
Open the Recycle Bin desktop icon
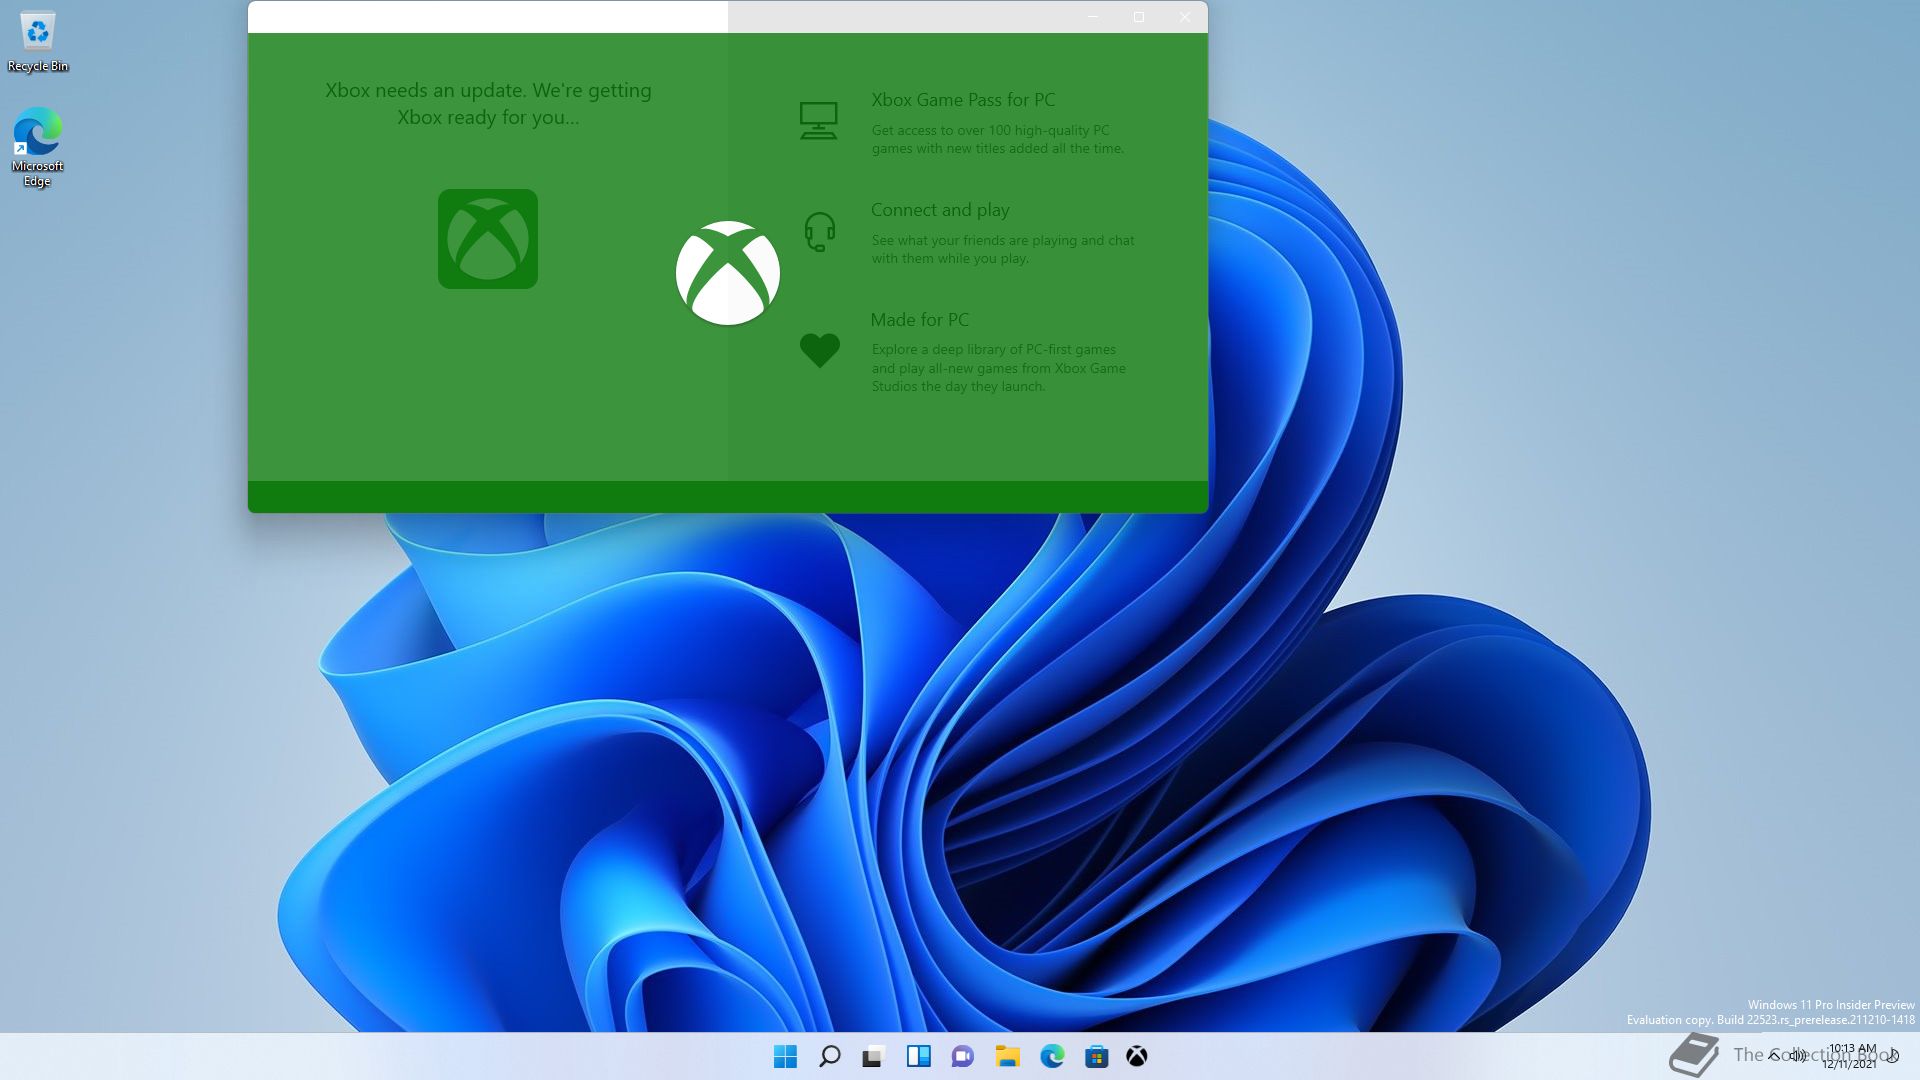tap(38, 42)
